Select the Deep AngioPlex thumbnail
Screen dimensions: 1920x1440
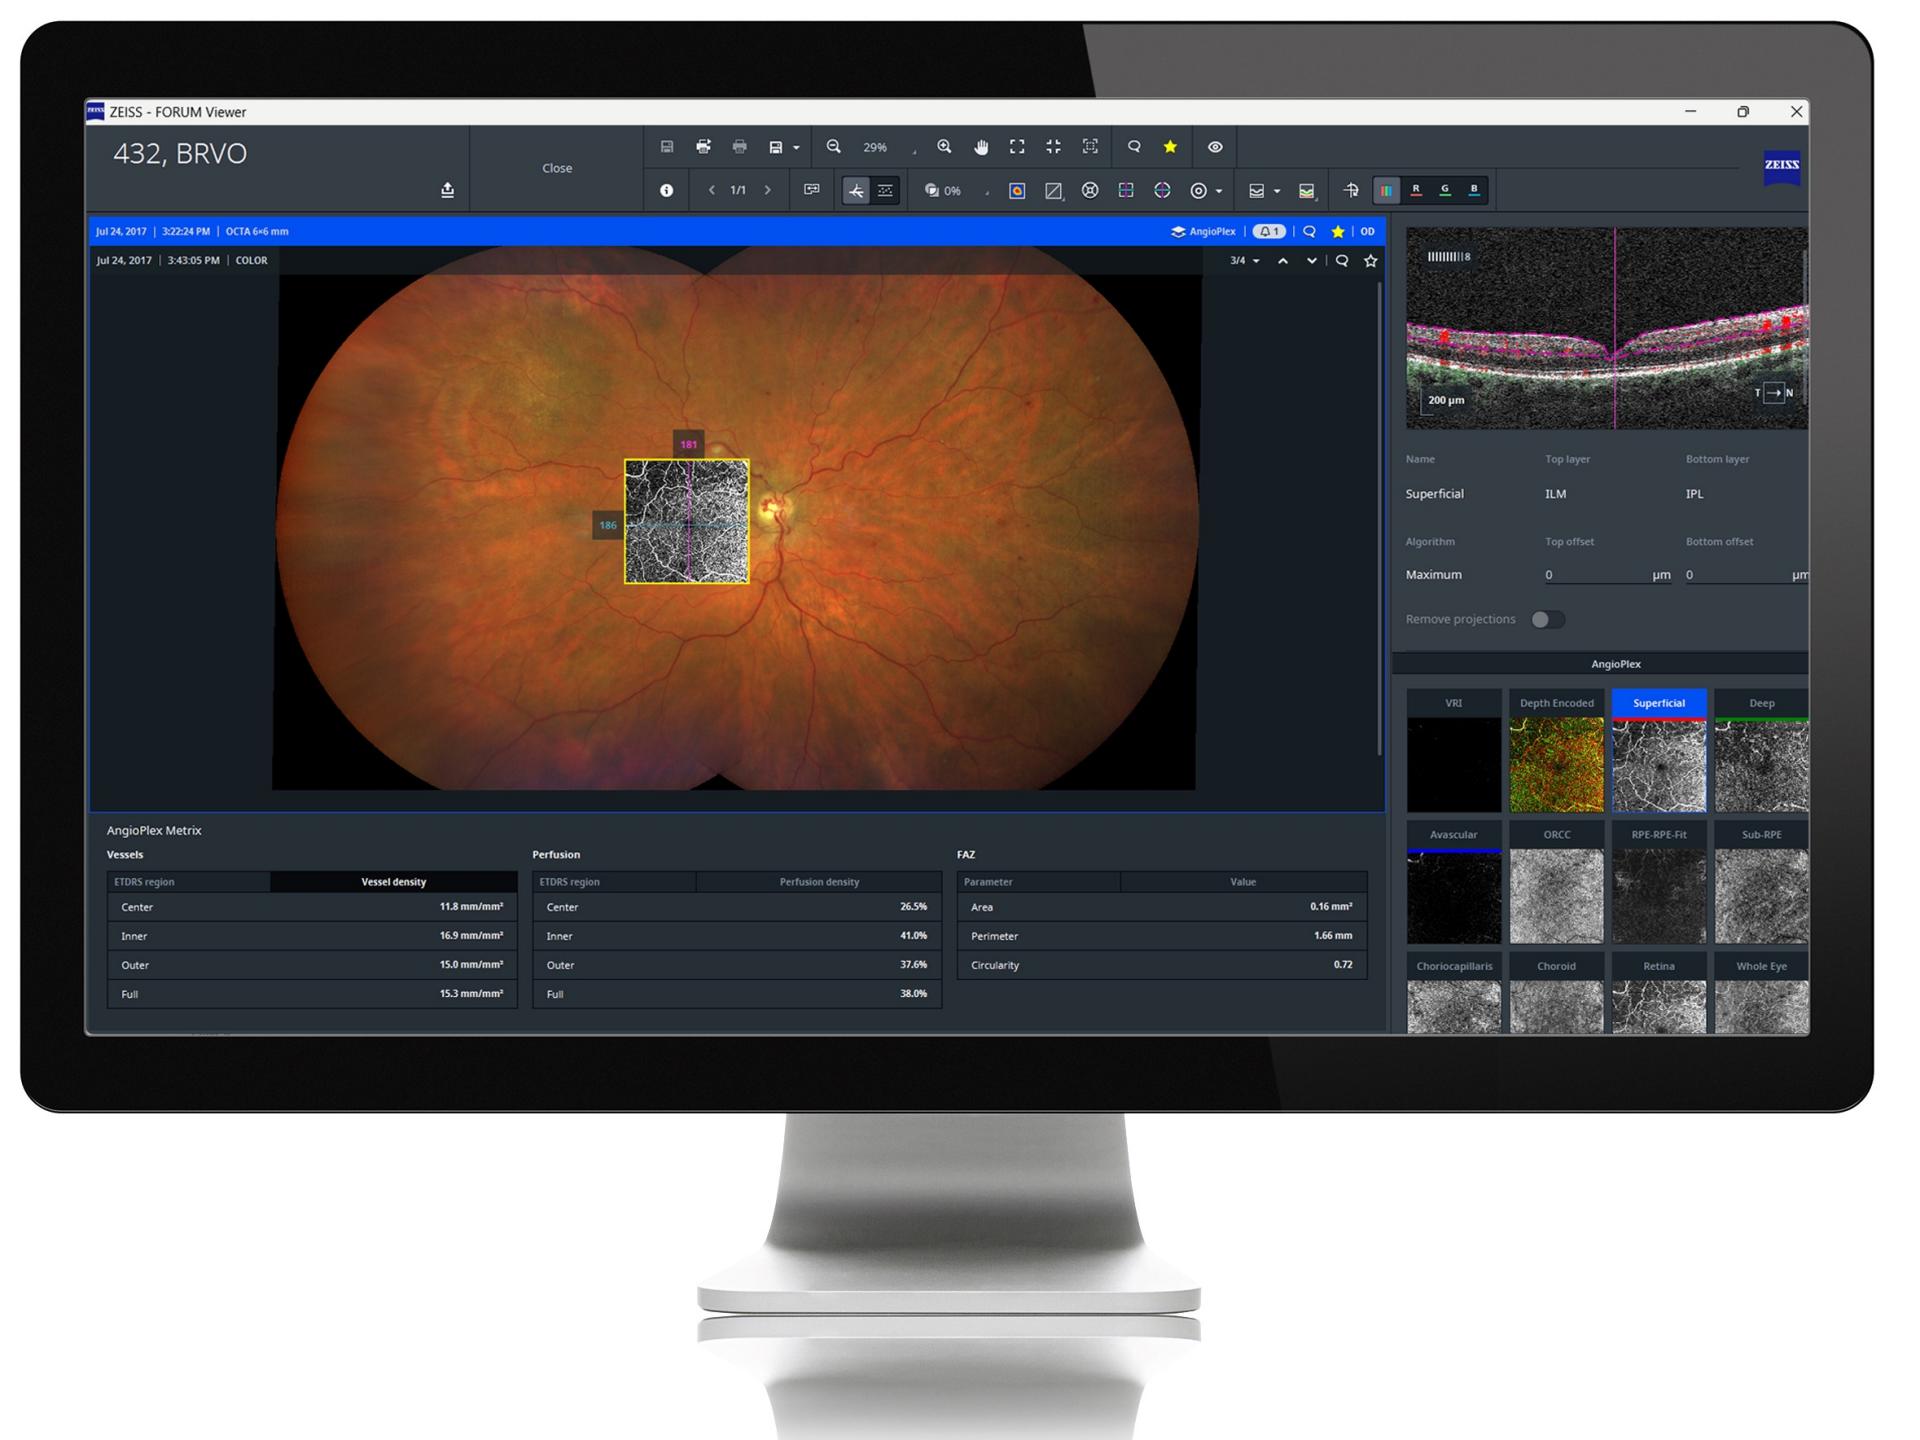click(x=1761, y=764)
